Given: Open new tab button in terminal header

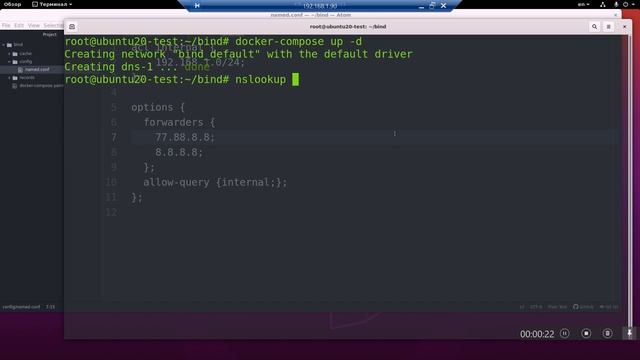Looking at the screenshot, I should pos(72,27).
